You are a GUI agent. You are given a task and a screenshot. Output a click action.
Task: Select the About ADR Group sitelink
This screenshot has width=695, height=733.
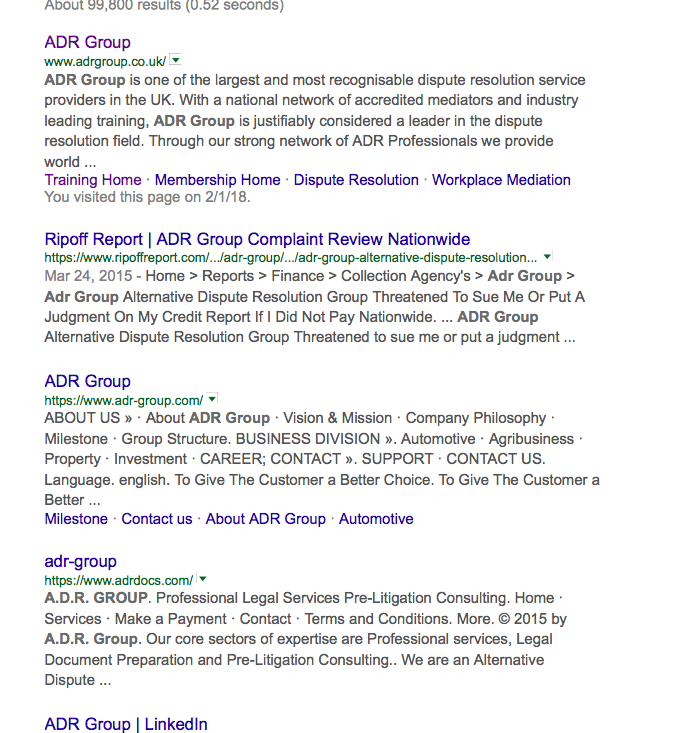[265, 519]
